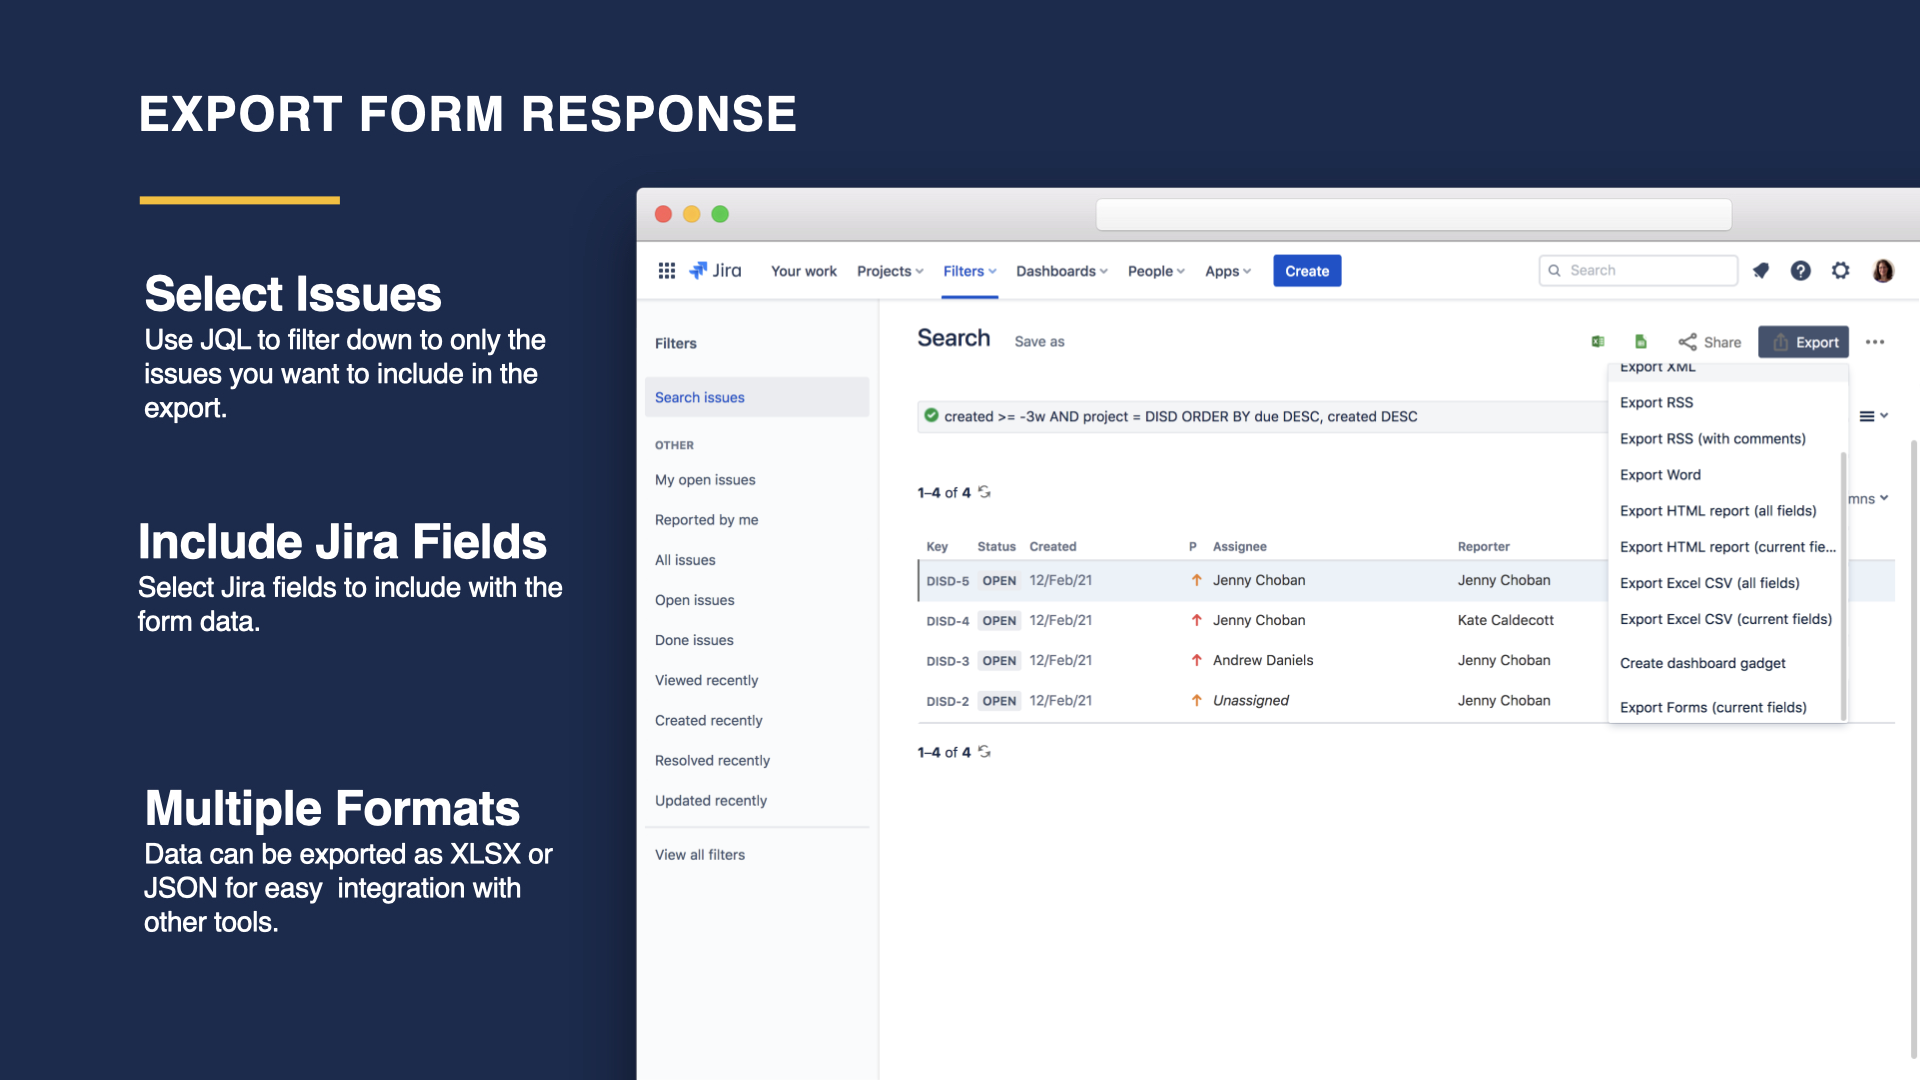Choose Export Forms (current fields)
The width and height of the screenshot is (1920, 1080).
click(1713, 707)
